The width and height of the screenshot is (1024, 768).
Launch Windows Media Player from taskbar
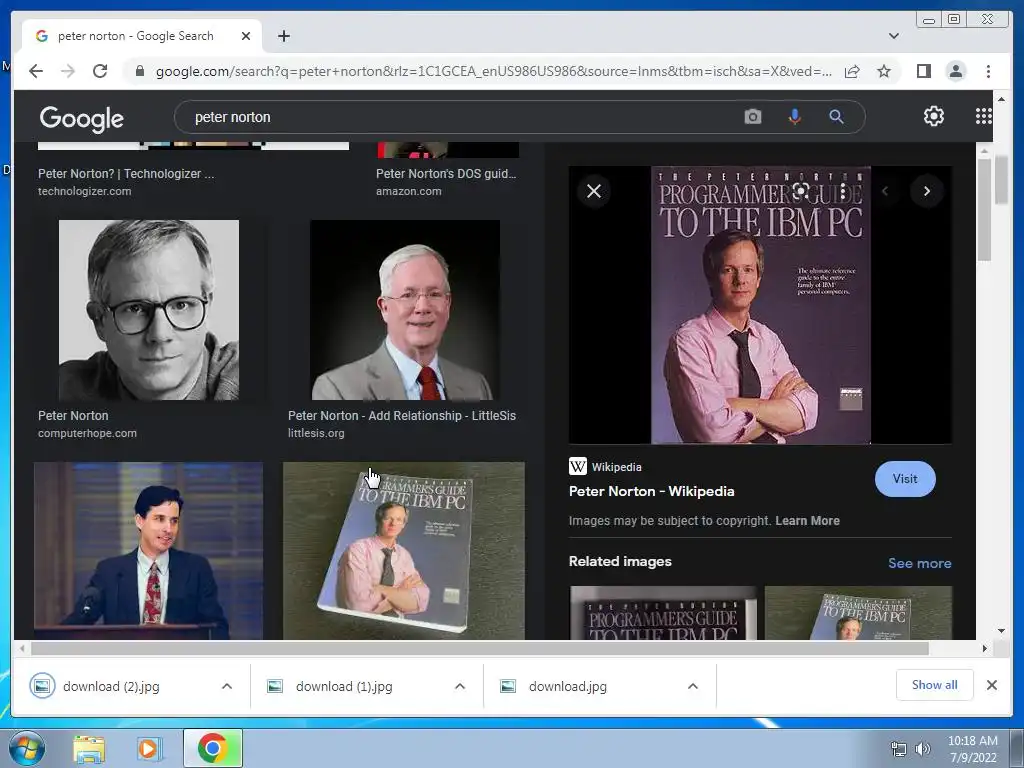tap(148, 749)
